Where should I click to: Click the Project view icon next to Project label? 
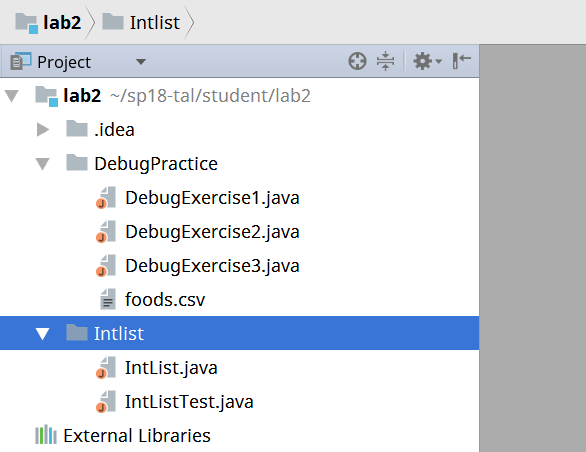click(x=21, y=61)
